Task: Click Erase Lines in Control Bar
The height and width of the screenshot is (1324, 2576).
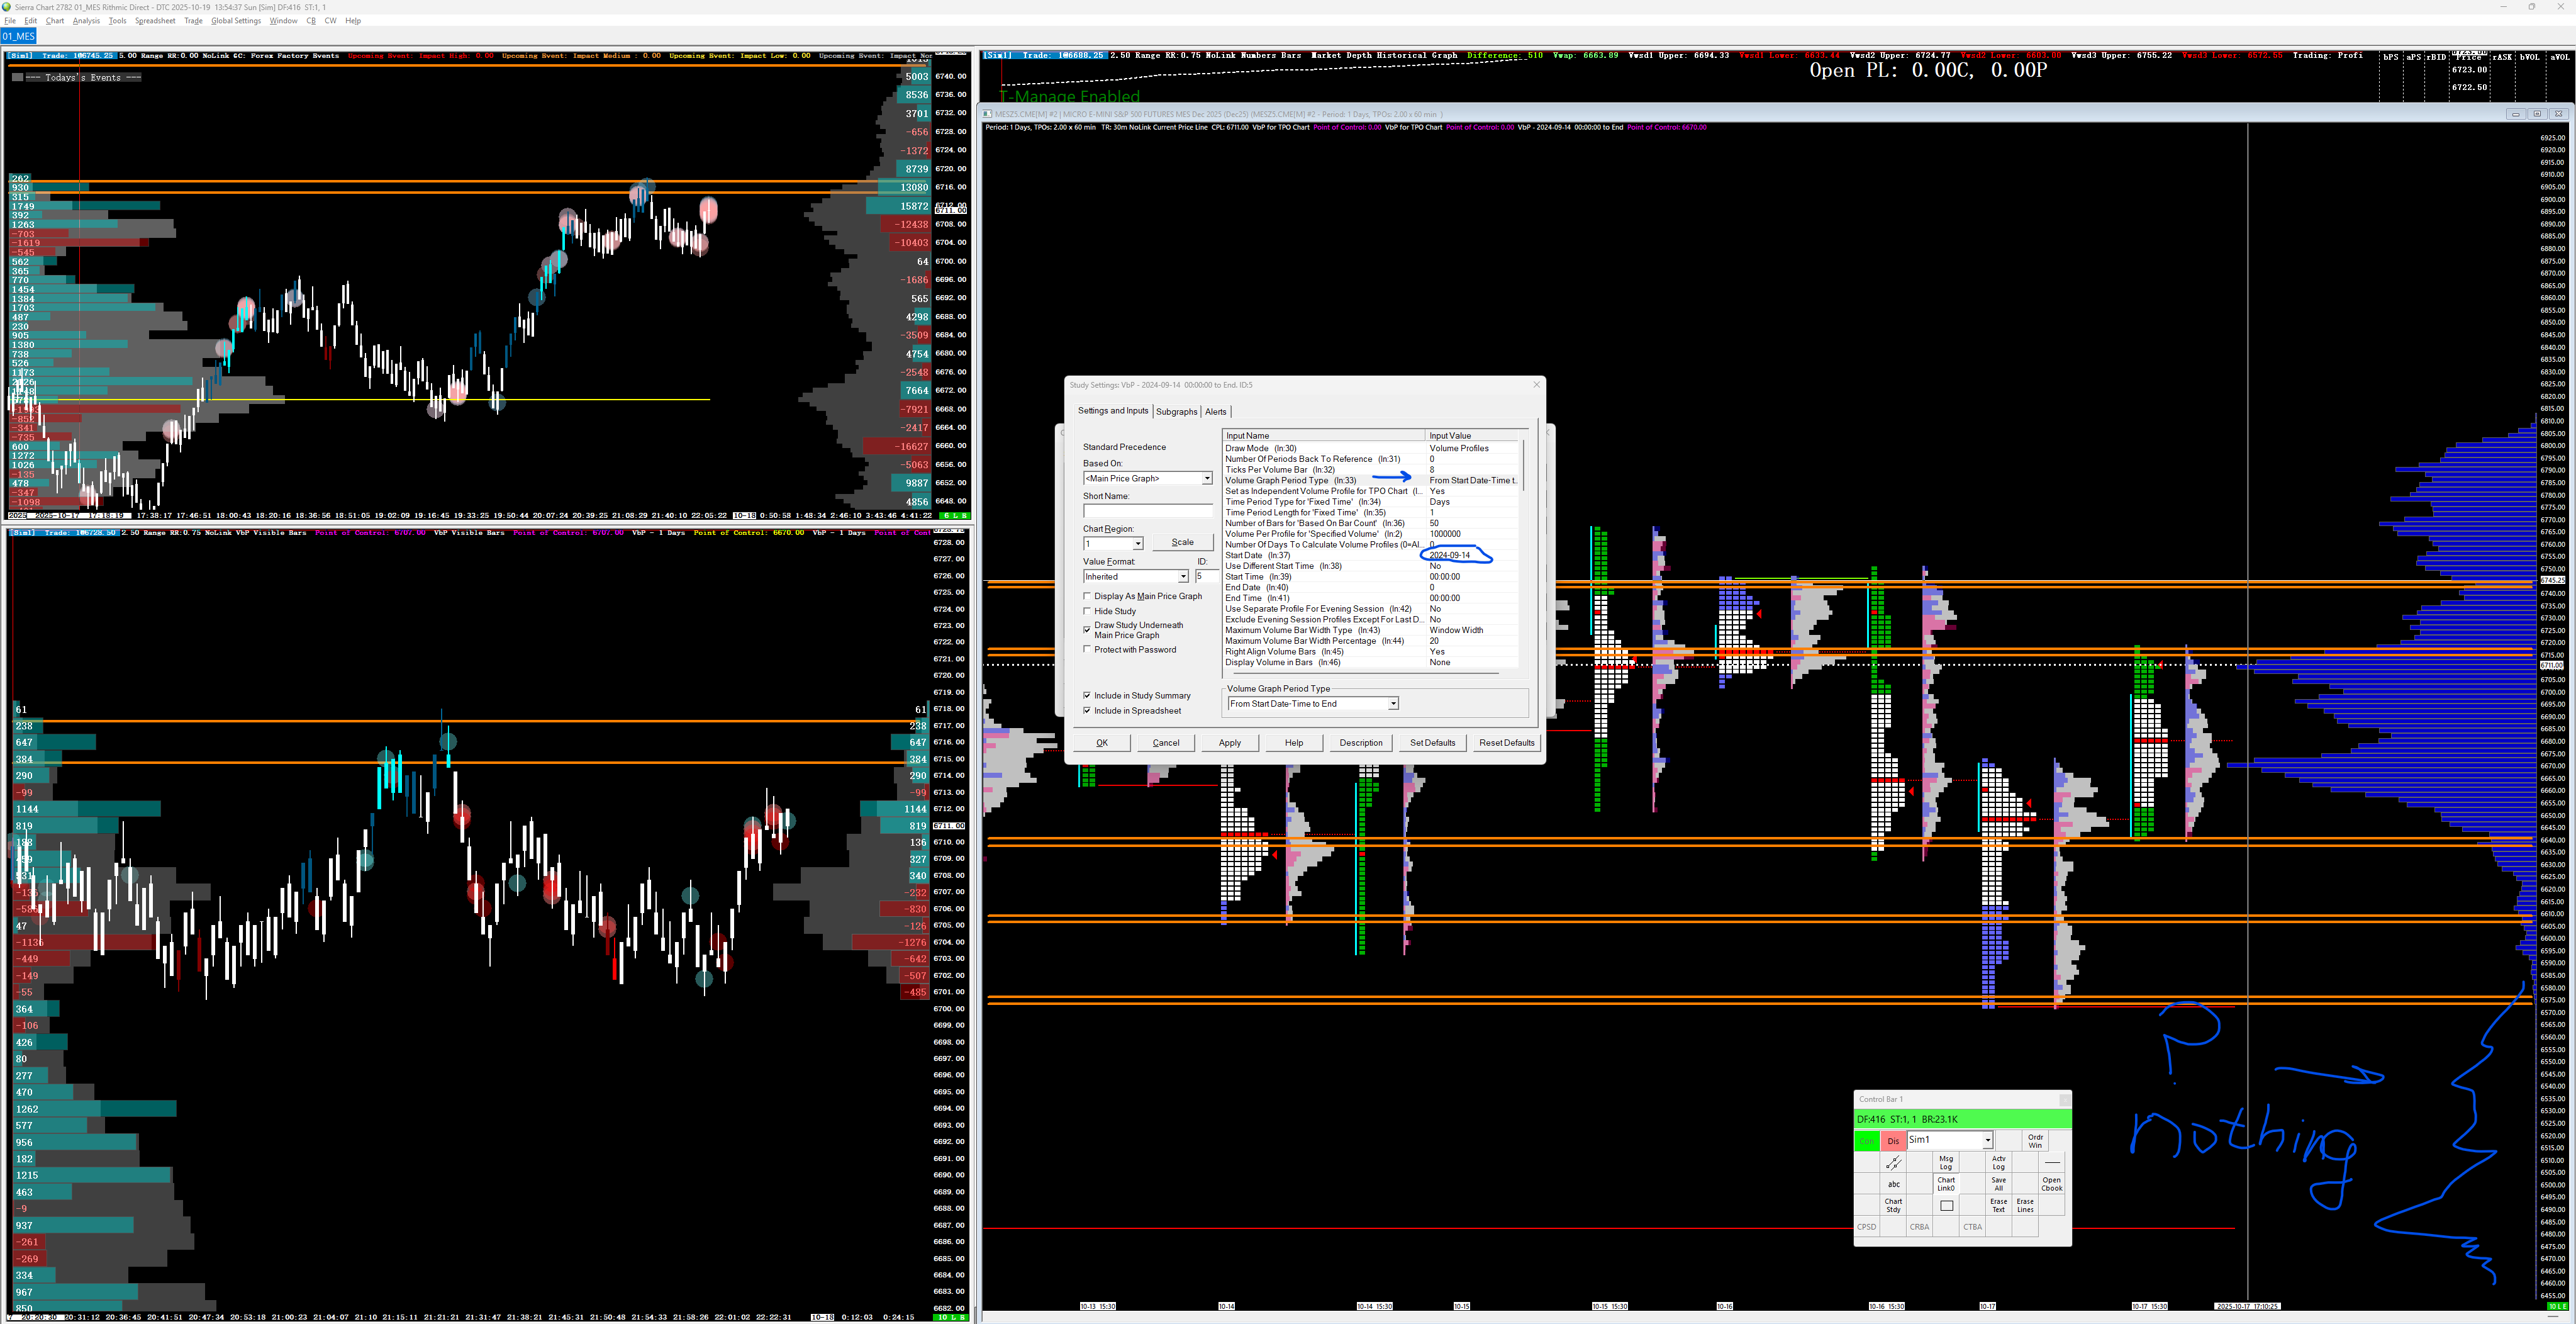Action: [2025, 1205]
